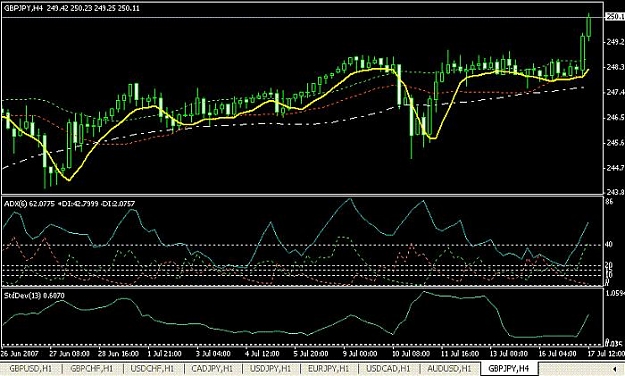Click the 244.7 price scale value

pos(614,168)
